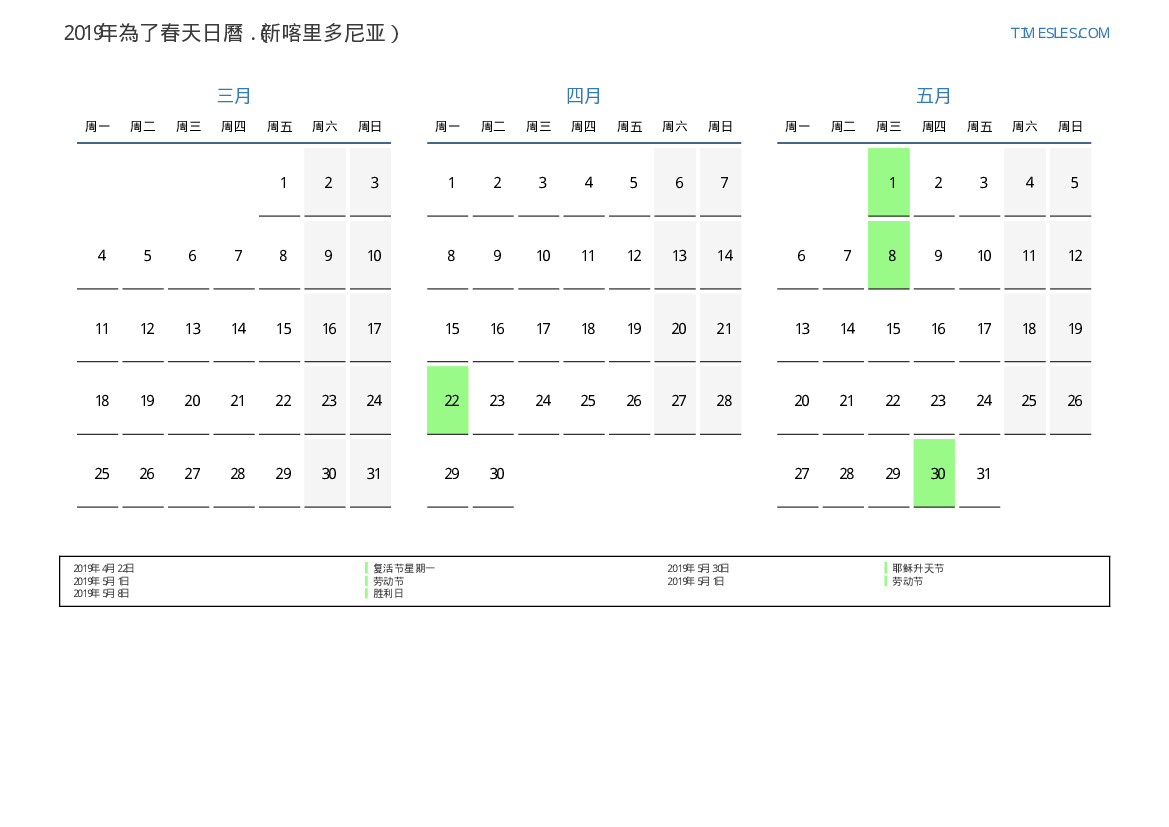Viewport: 1169px width, 827px height.
Task: Click the green May 1 holiday cell
Action: tap(889, 182)
